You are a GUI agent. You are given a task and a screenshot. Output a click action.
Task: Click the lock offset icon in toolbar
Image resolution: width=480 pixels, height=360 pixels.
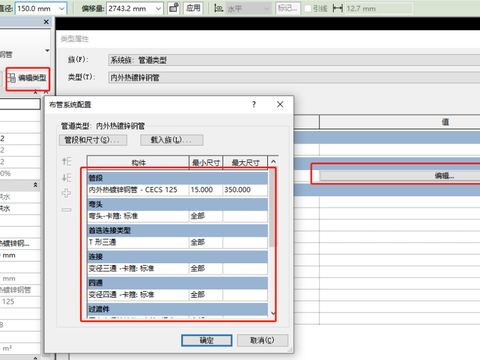tap(173, 8)
